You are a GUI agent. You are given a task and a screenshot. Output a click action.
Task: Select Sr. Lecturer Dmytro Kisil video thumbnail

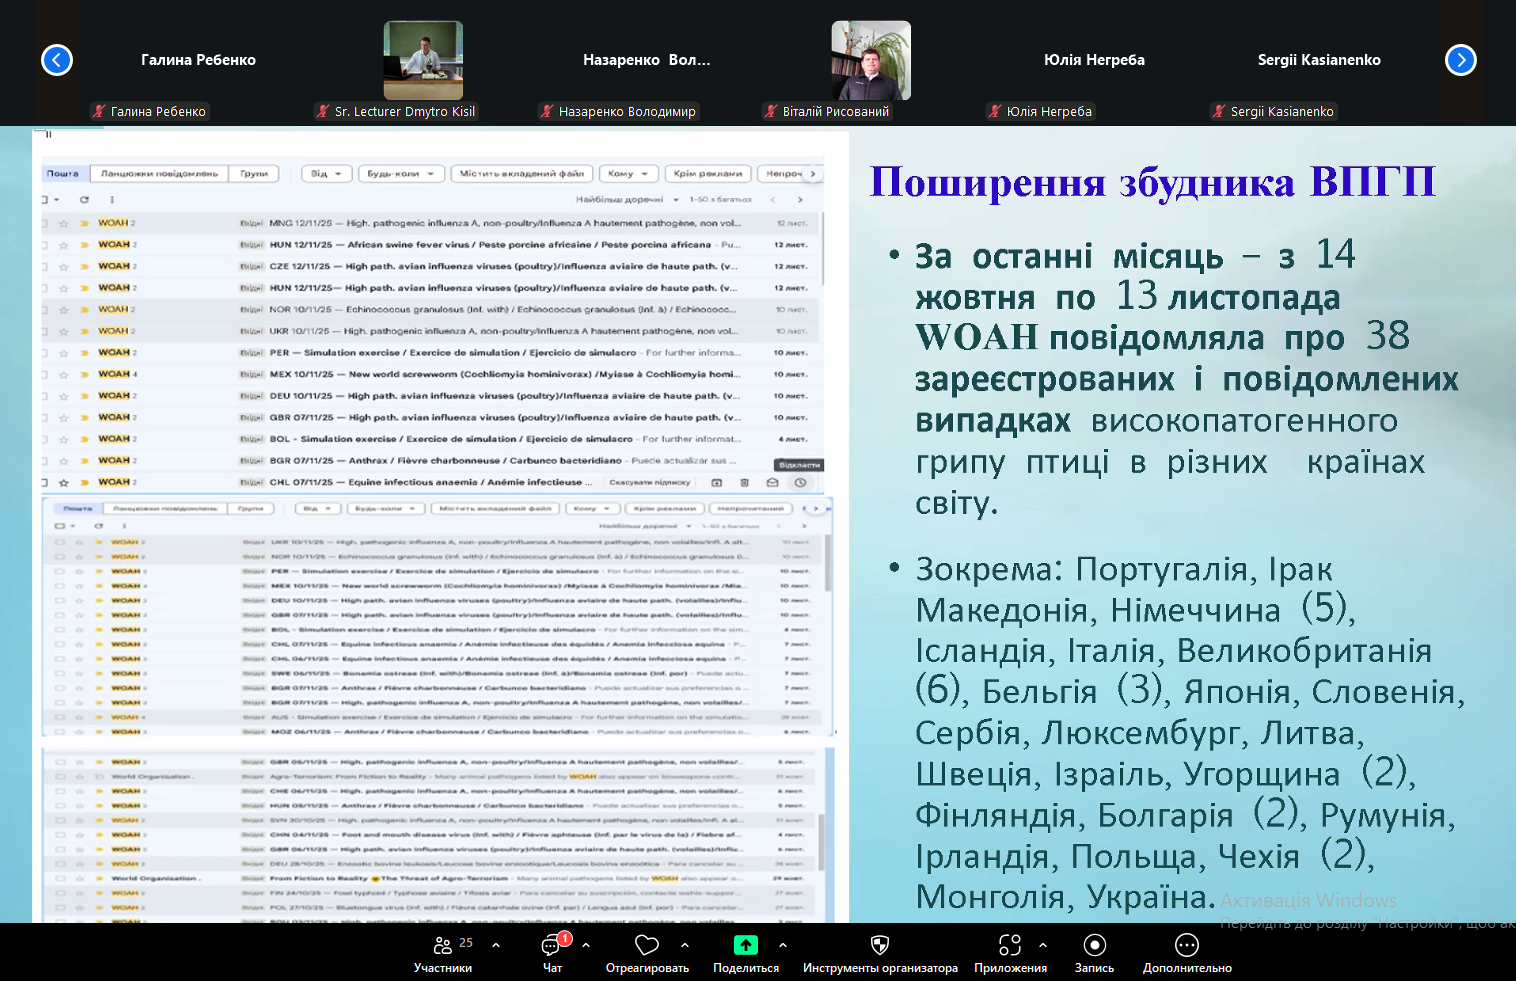click(x=423, y=60)
